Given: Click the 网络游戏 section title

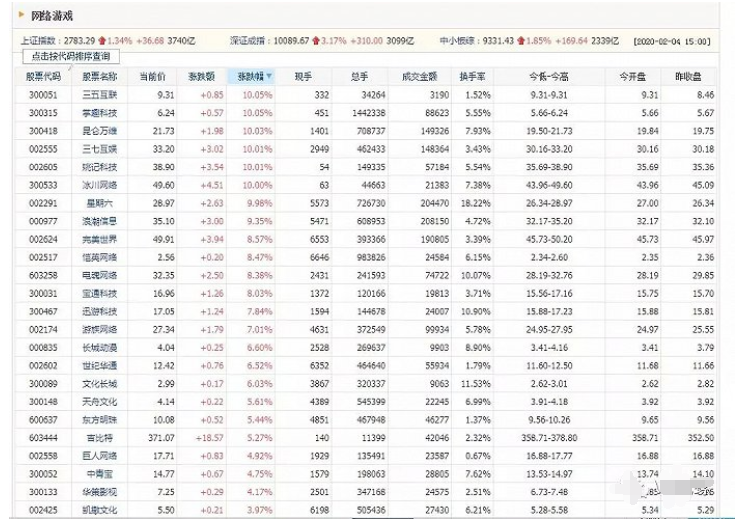Looking at the screenshot, I should 52,16.
